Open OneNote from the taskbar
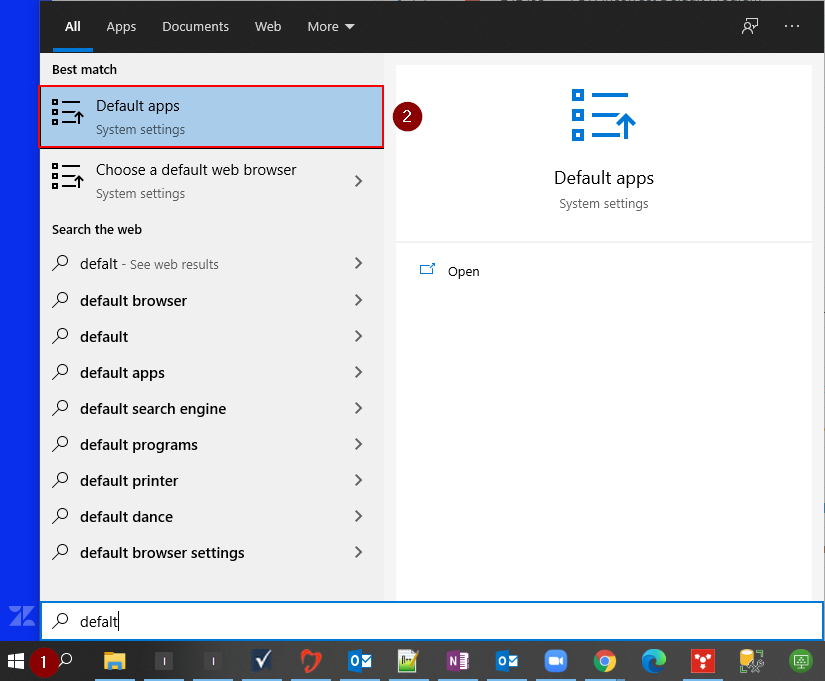 pos(457,661)
